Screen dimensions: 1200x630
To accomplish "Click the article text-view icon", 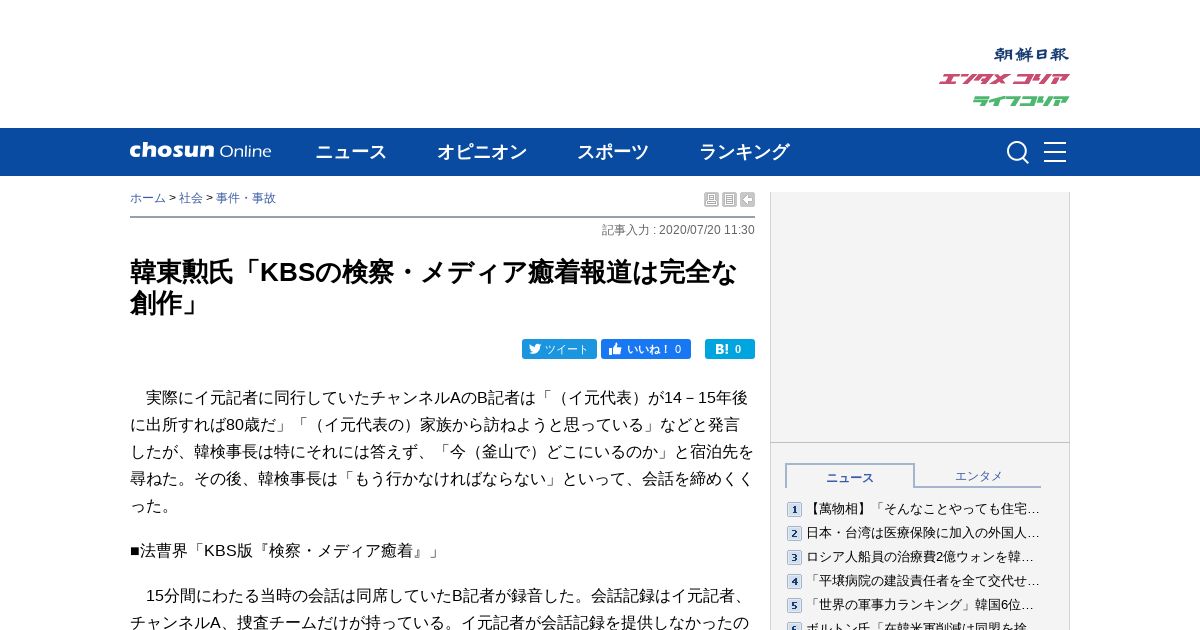I will pyautogui.click(x=729, y=199).
